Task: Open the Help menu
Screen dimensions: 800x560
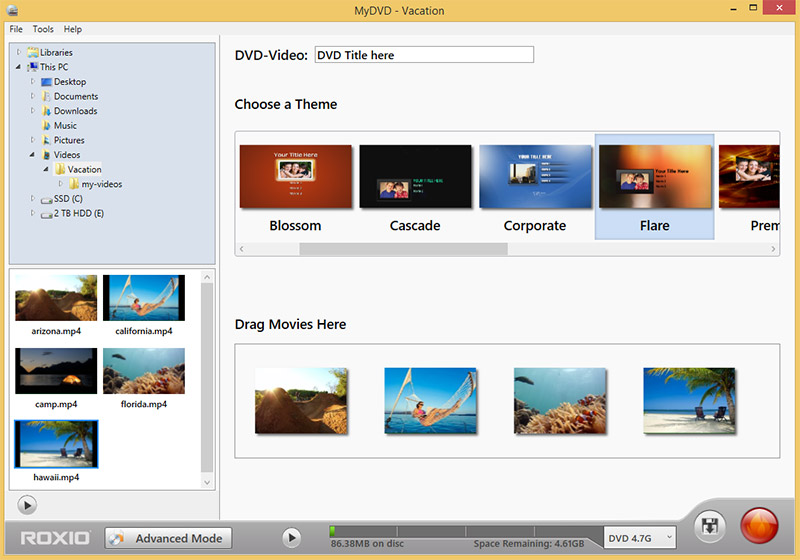Action: click(72, 29)
